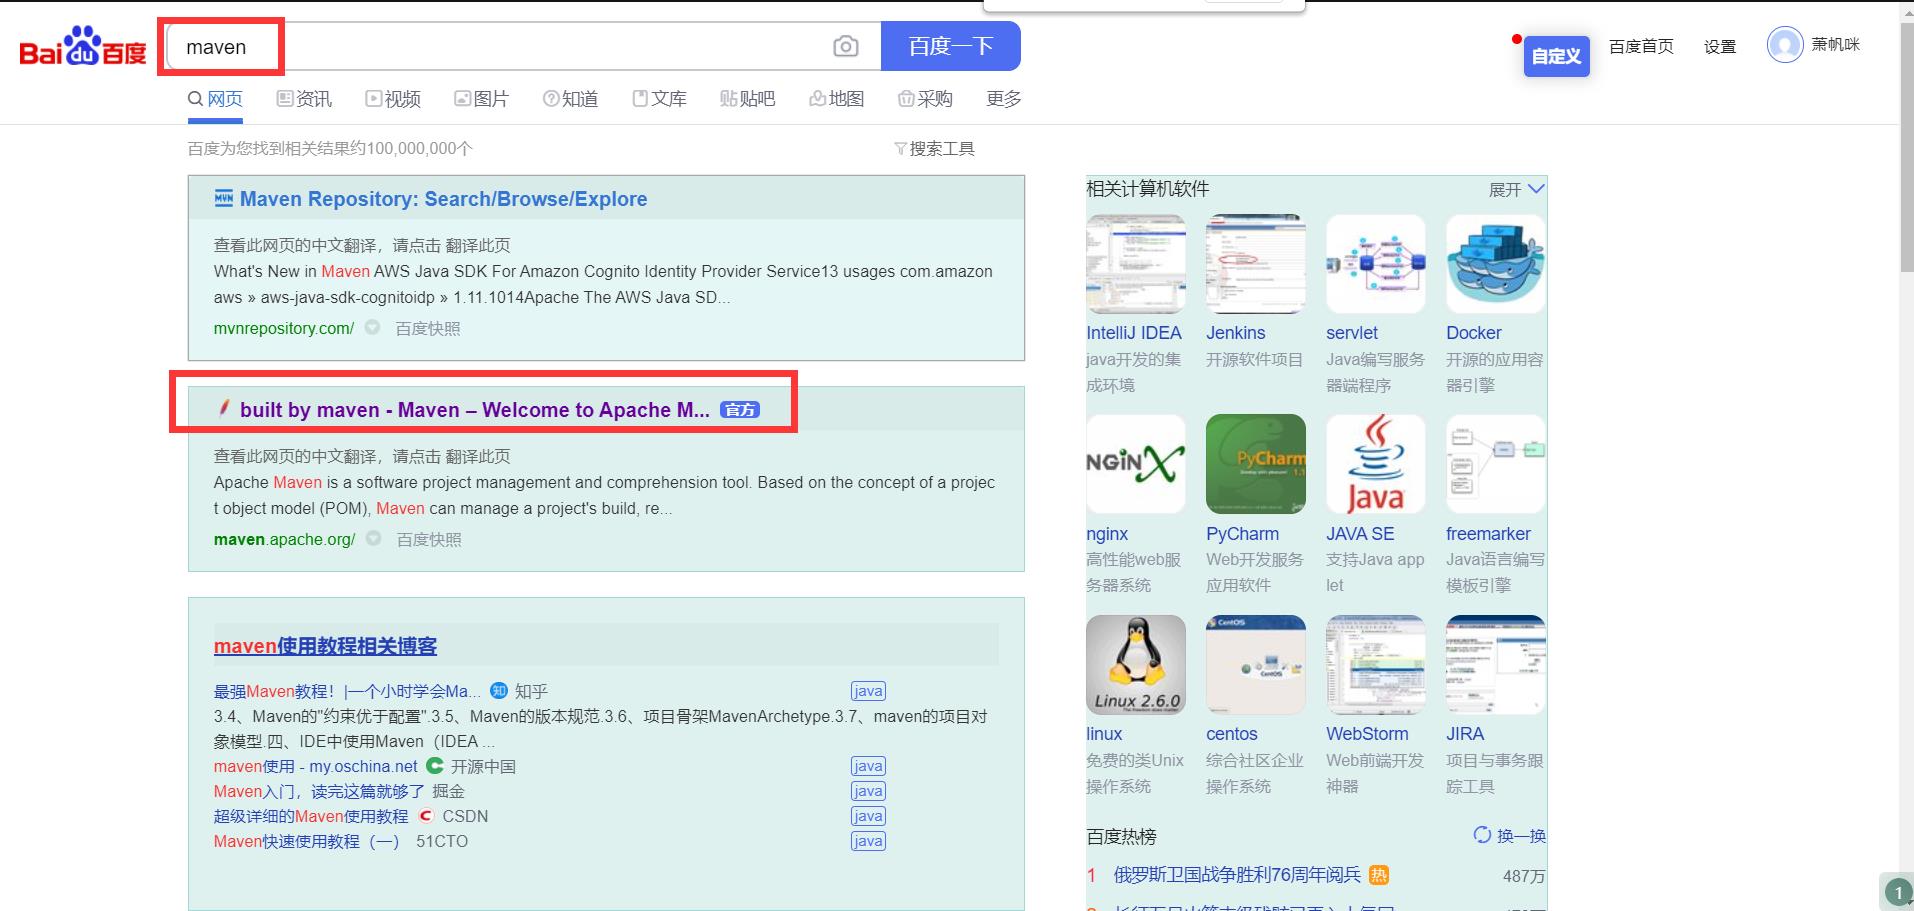Click Maven Repository MVN favicon
Image resolution: width=1914 pixels, height=911 pixels.
point(224,198)
